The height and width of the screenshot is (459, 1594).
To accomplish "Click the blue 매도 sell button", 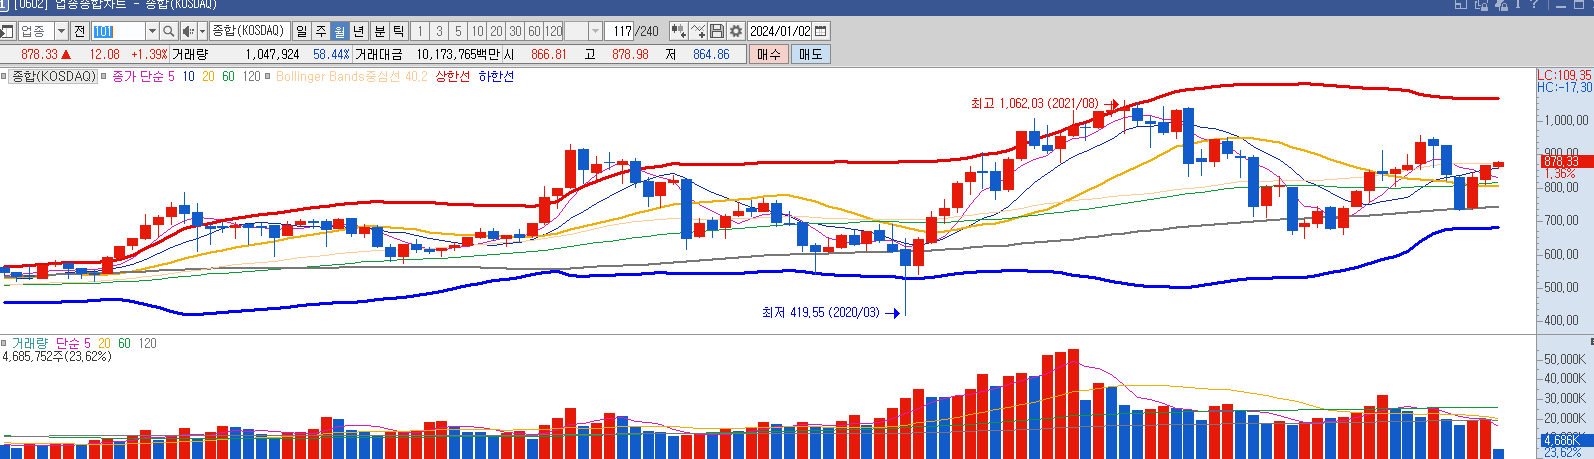I will click(810, 54).
